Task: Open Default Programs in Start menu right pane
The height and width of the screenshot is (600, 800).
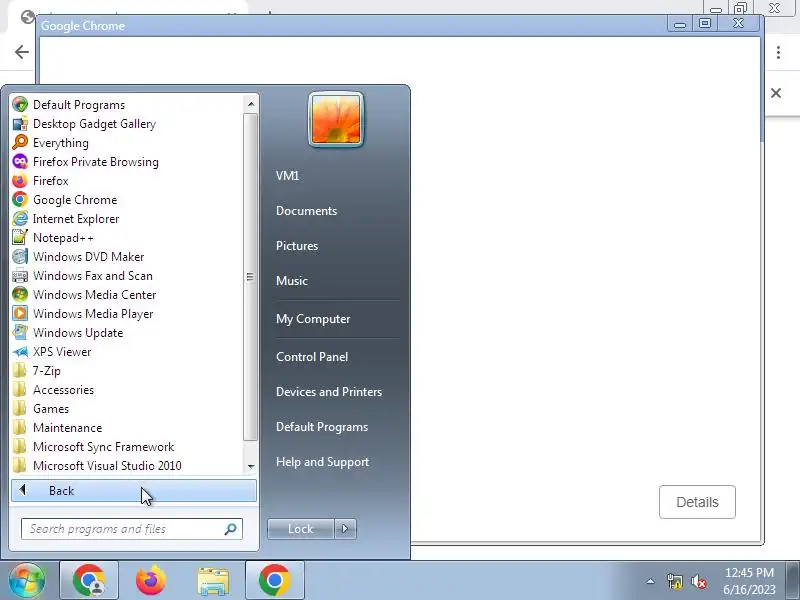Action: click(x=322, y=427)
